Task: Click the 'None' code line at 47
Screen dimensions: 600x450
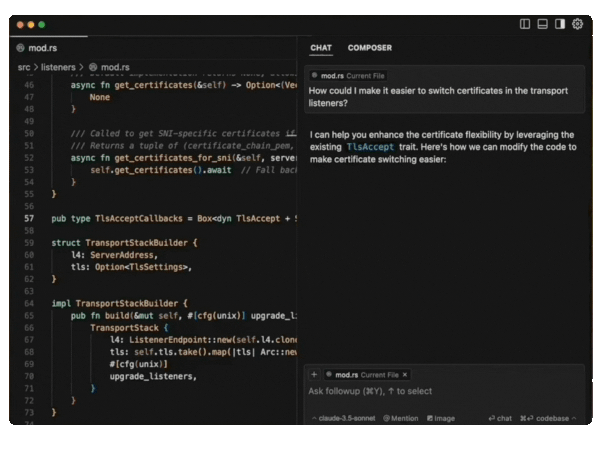Action: (x=99, y=97)
